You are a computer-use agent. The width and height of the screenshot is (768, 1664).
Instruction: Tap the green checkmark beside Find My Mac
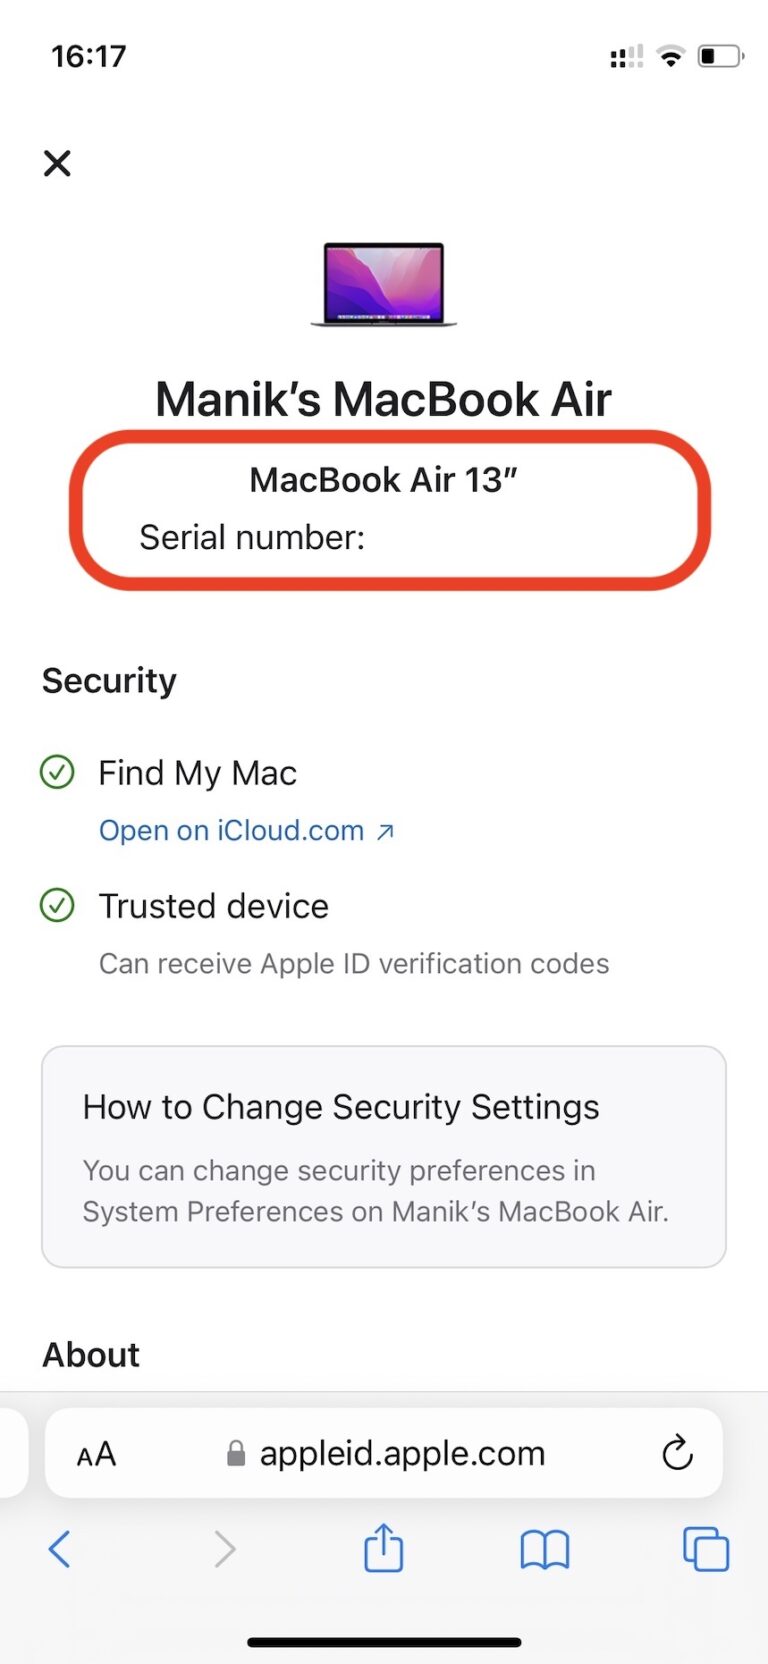point(57,772)
